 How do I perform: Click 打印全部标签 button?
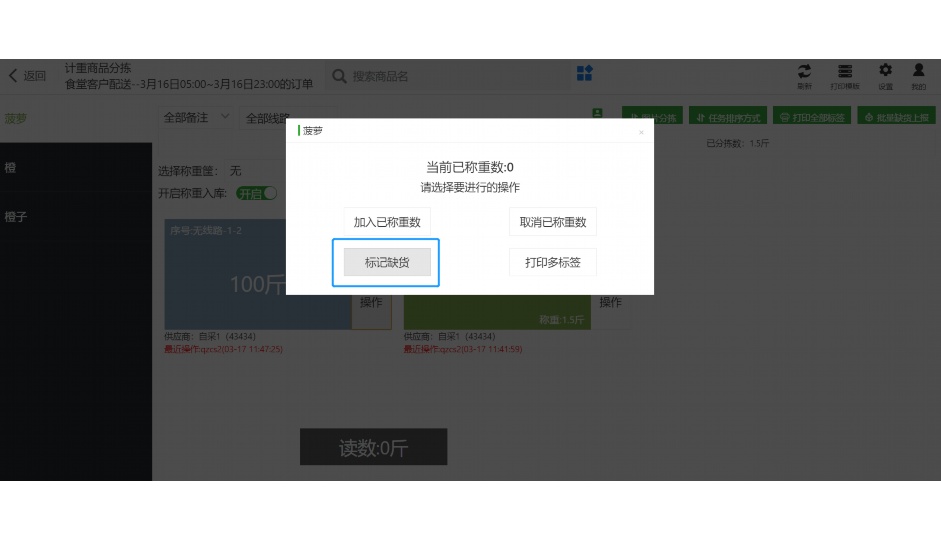[x=812, y=116]
